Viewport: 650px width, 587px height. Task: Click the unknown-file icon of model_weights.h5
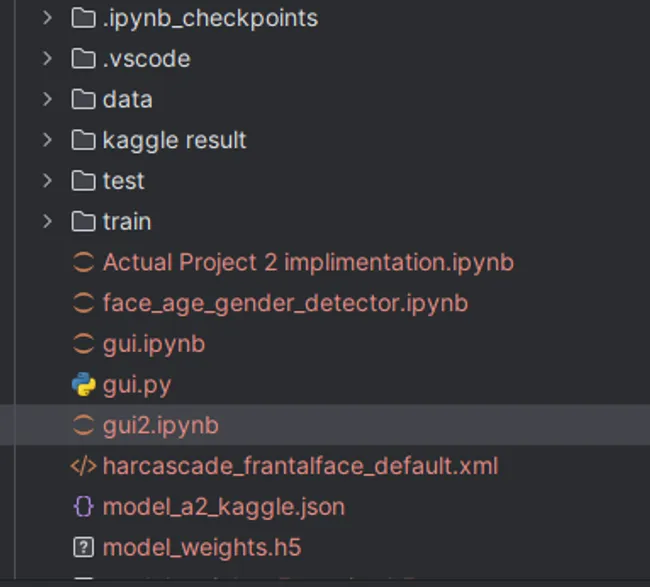point(83,547)
